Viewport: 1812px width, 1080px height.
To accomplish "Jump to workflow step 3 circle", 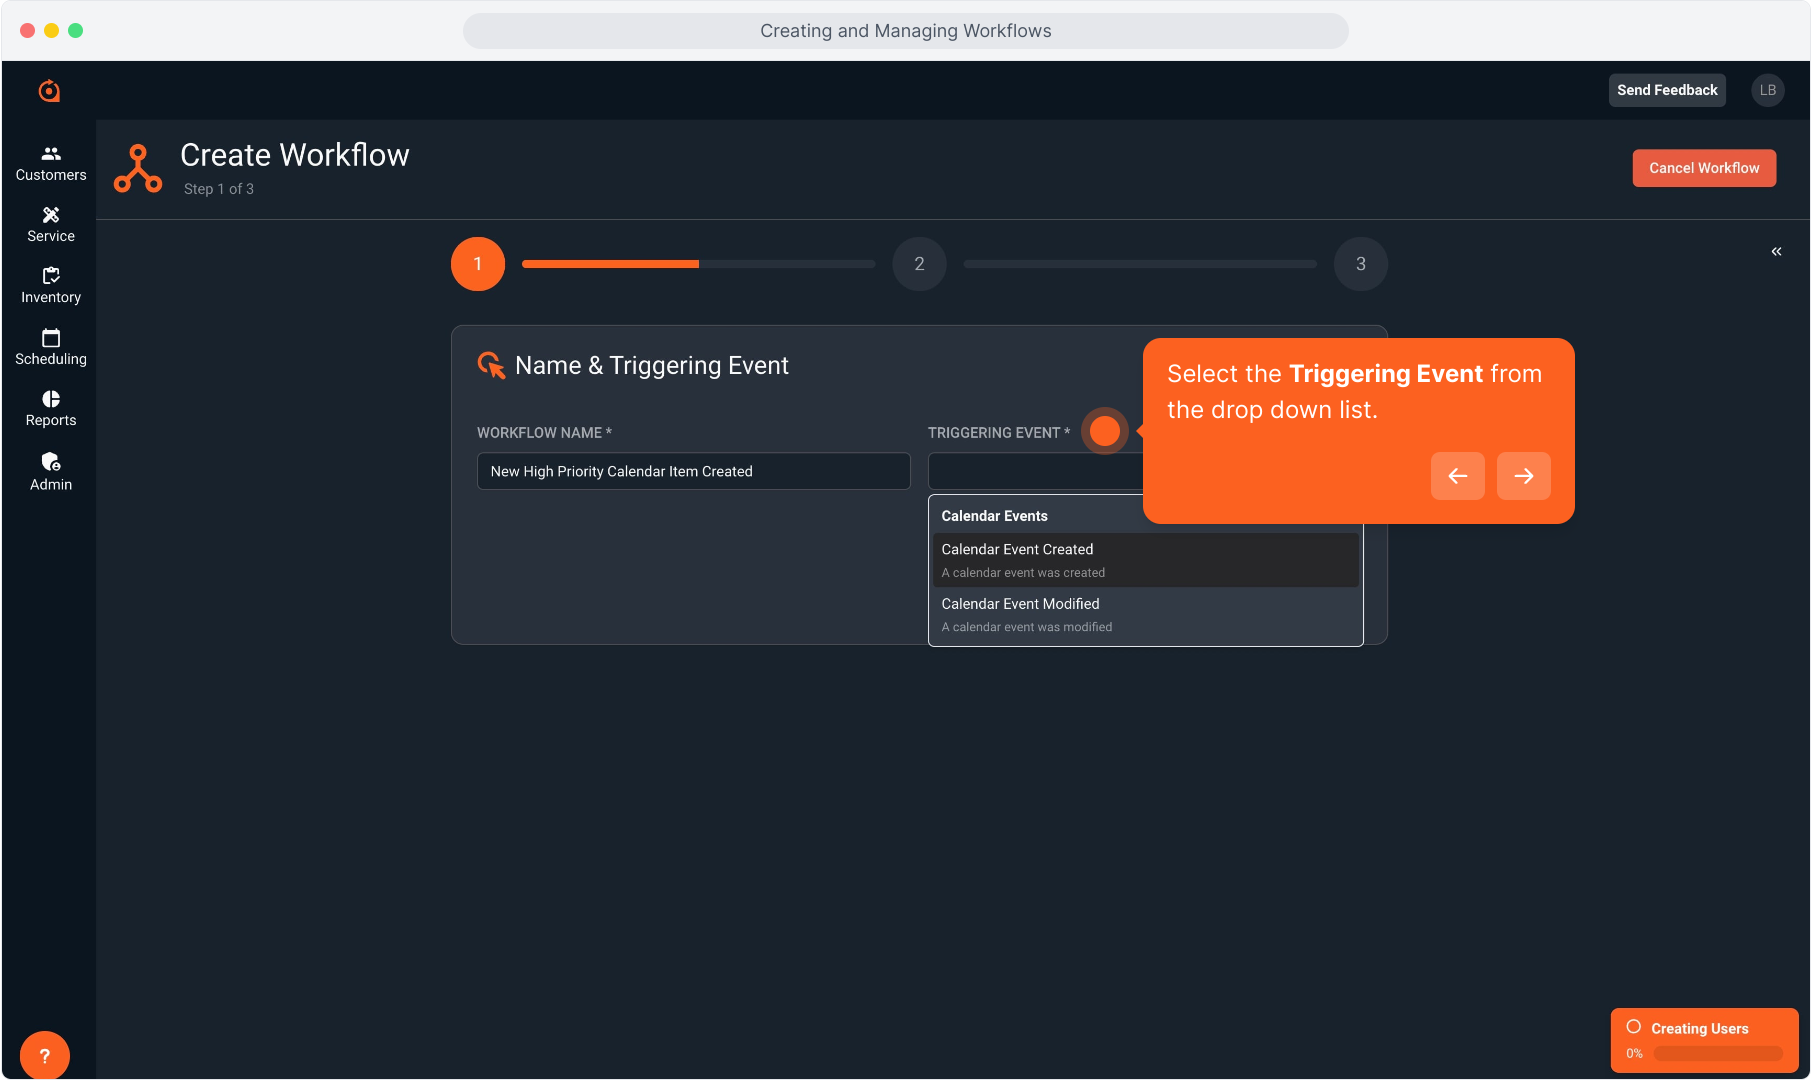I will coord(1360,264).
